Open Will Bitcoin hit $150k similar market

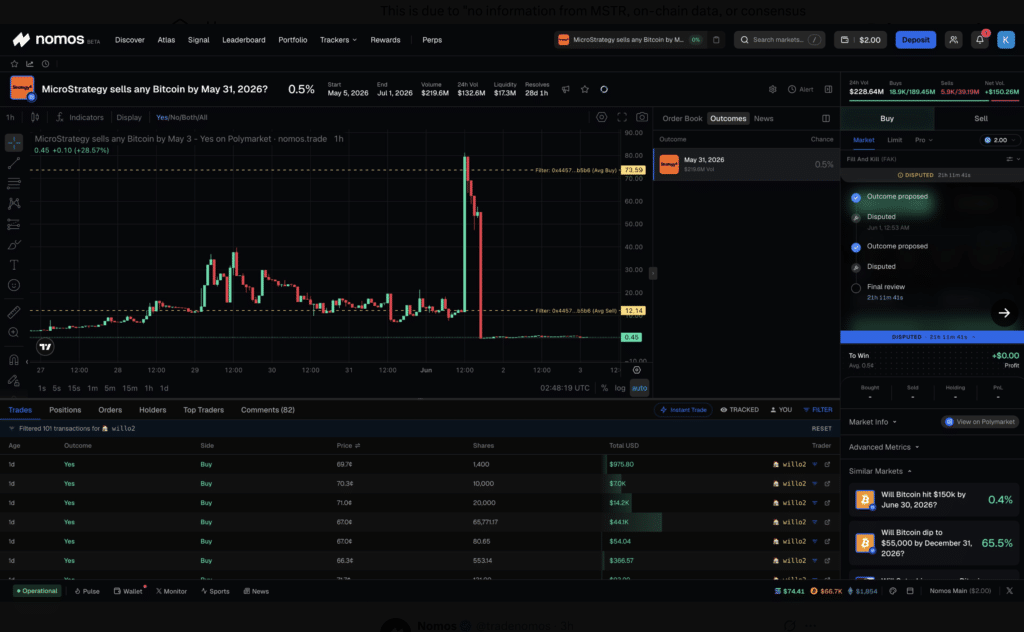click(x=933, y=500)
